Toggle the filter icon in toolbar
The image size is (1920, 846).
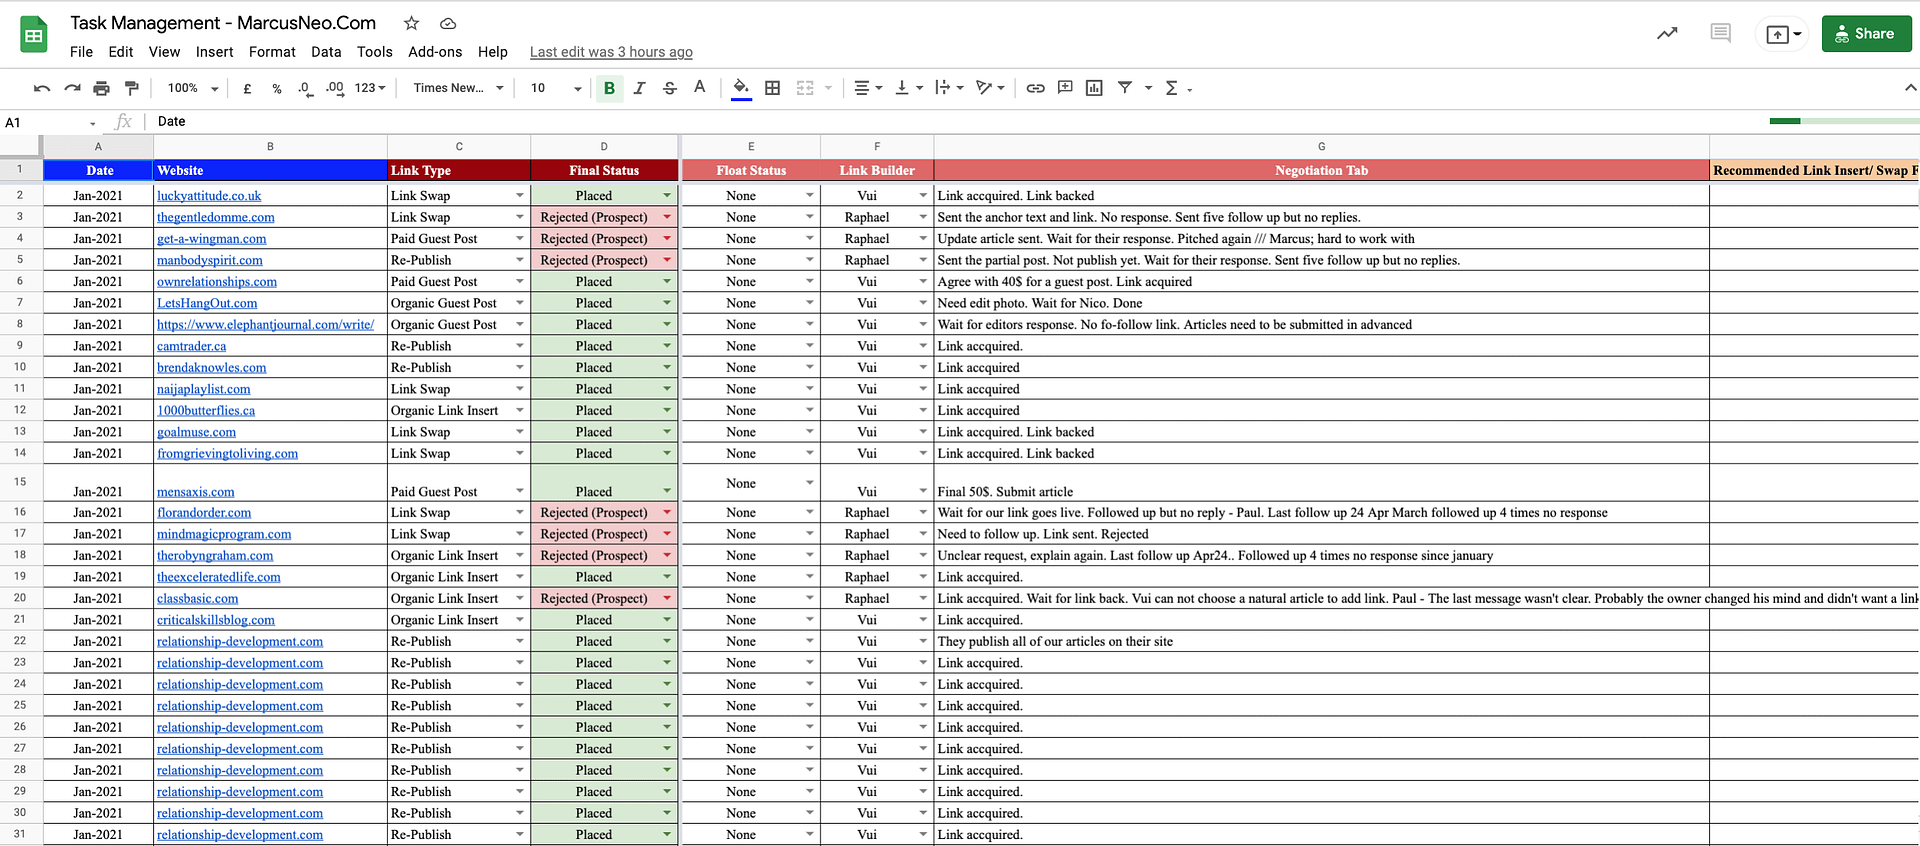coord(1125,88)
